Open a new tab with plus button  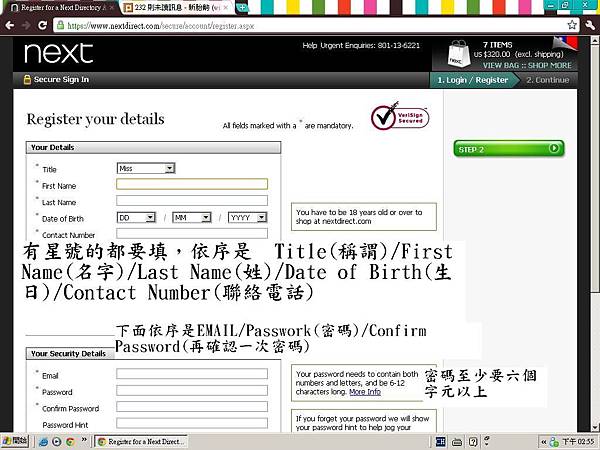242,7
